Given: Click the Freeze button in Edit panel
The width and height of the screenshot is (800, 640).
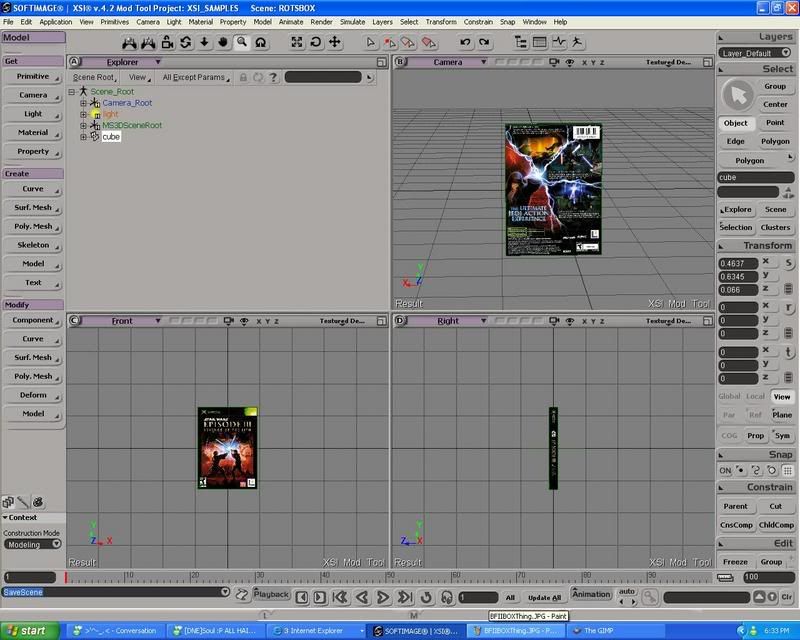Looking at the screenshot, I should [735, 561].
